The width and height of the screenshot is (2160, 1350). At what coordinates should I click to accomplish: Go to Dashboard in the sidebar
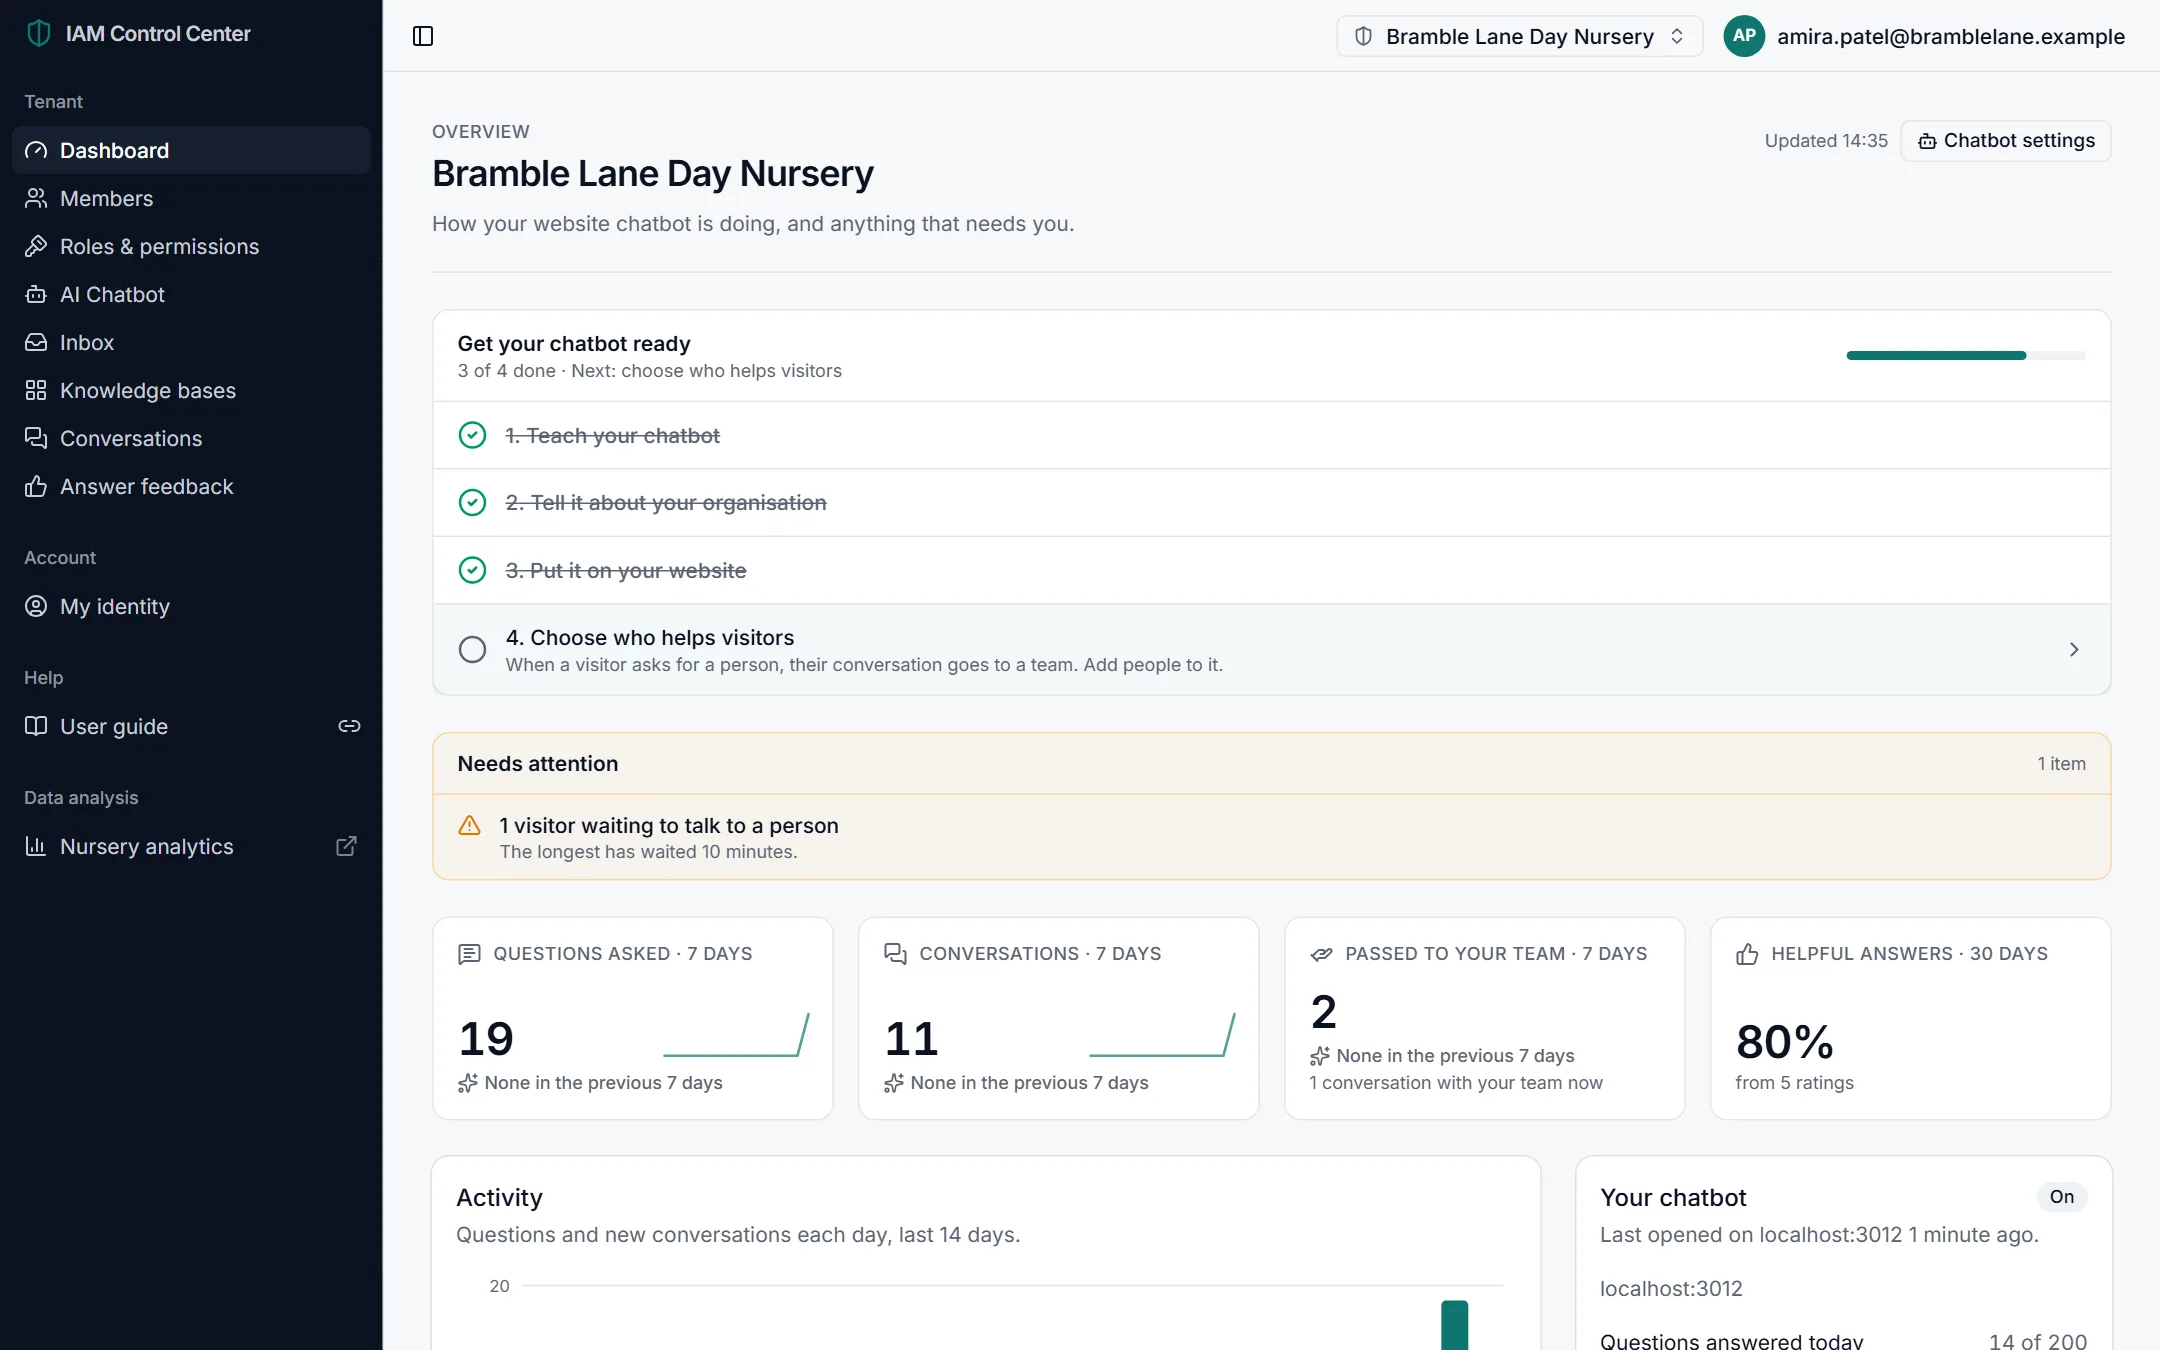tap(191, 150)
